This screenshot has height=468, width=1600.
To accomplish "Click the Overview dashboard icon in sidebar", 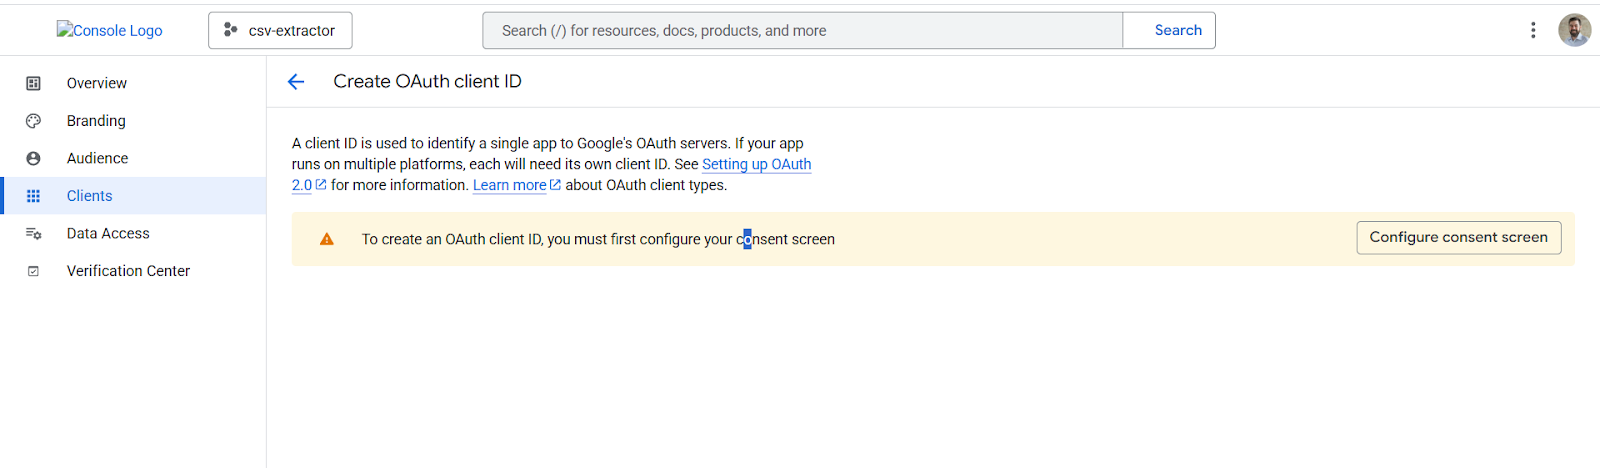I will click(x=33, y=83).
